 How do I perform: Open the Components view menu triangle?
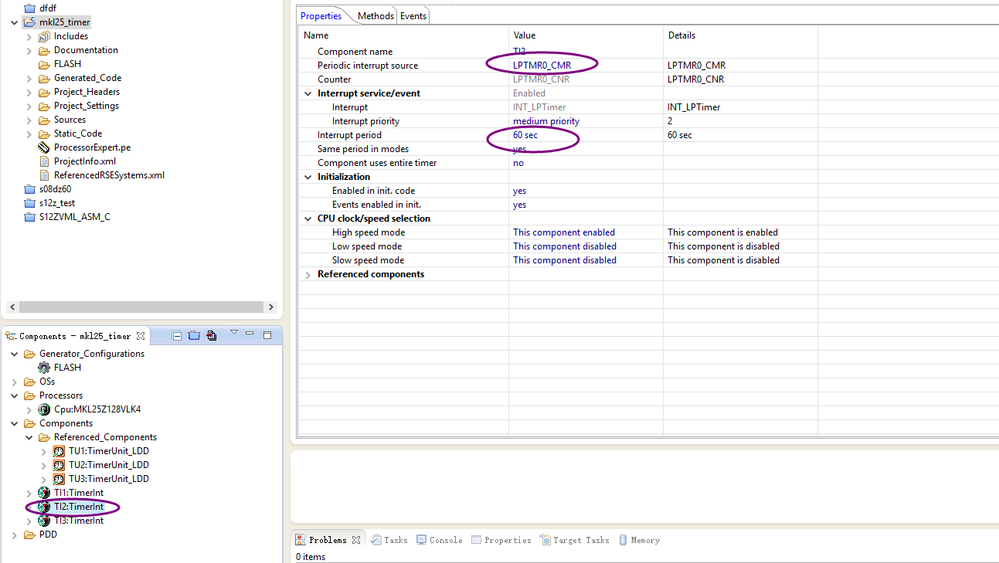tap(234, 332)
